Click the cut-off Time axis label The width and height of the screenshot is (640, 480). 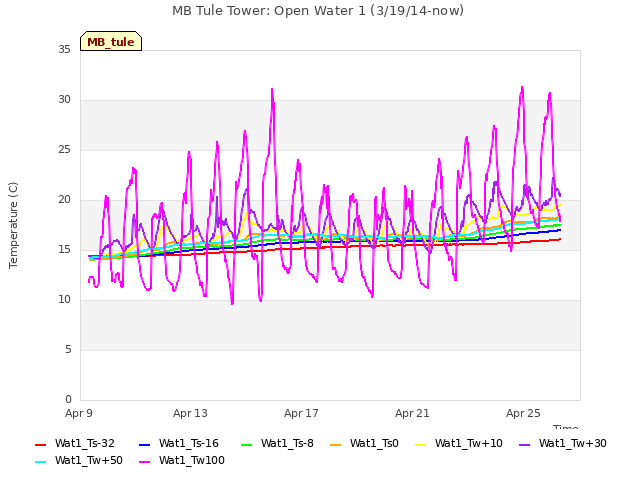pyautogui.click(x=566, y=427)
